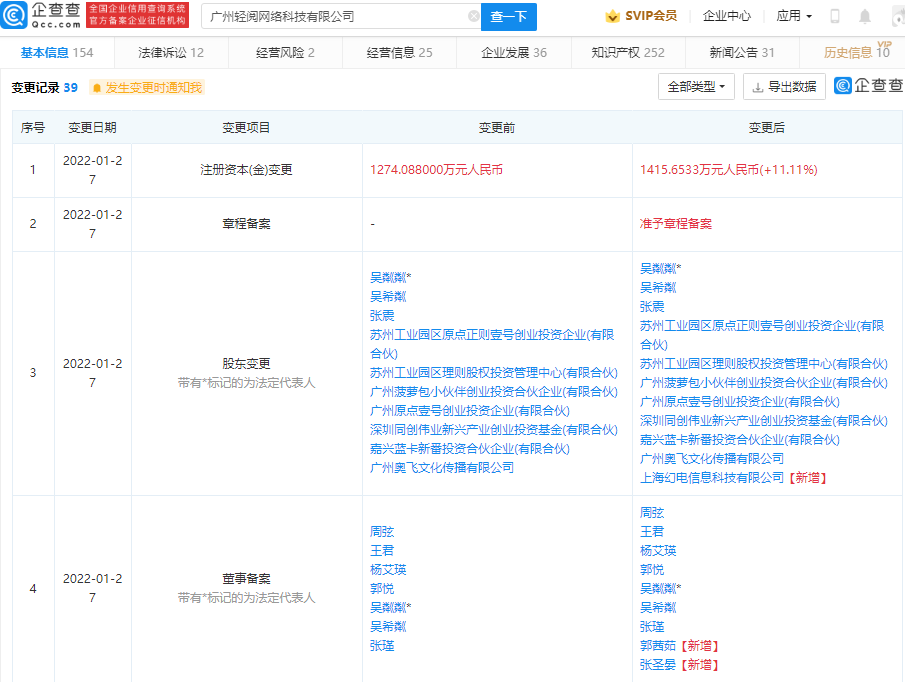Open 企业中心 link
The width and height of the screenshot is (905, 682).
coord(727,16)
